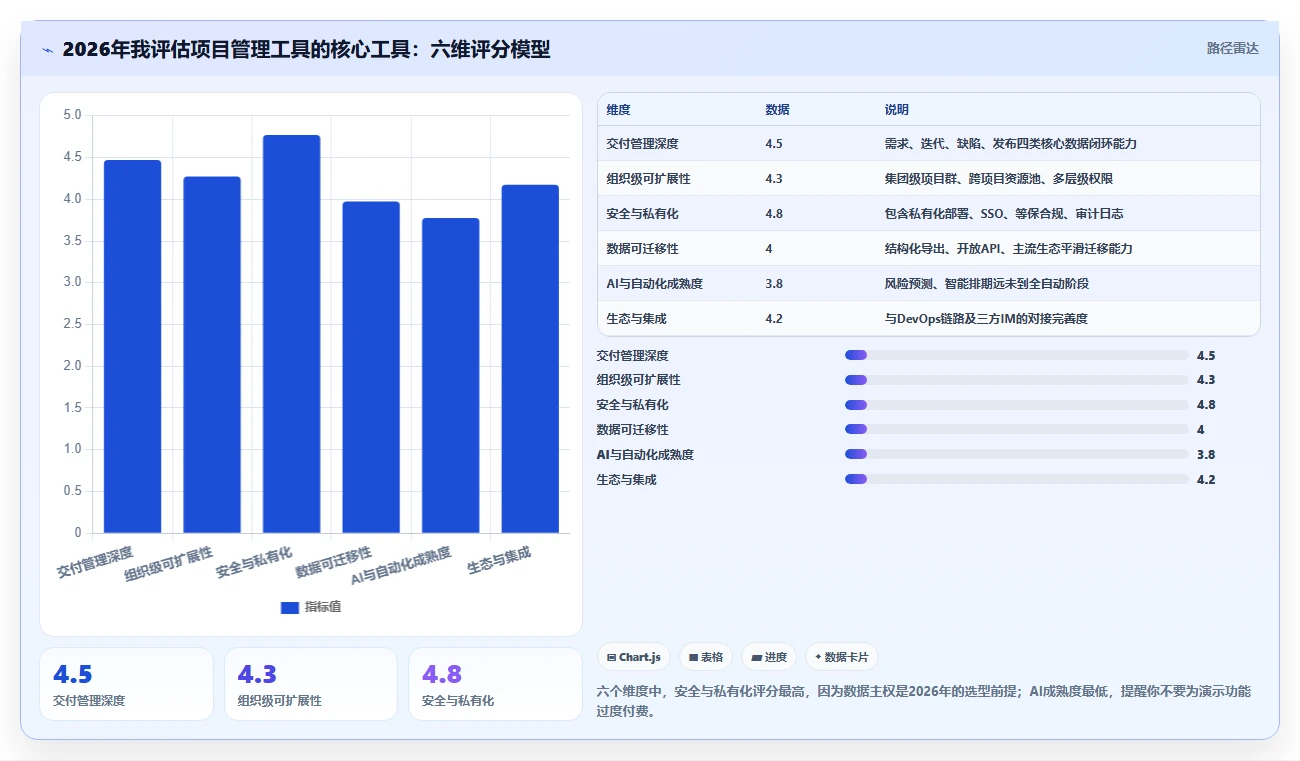Image resolution: width=1300 pixels, height=761 pixels.
Task: Toggle the 指标值 legend swatch
Action: point(290,607)
